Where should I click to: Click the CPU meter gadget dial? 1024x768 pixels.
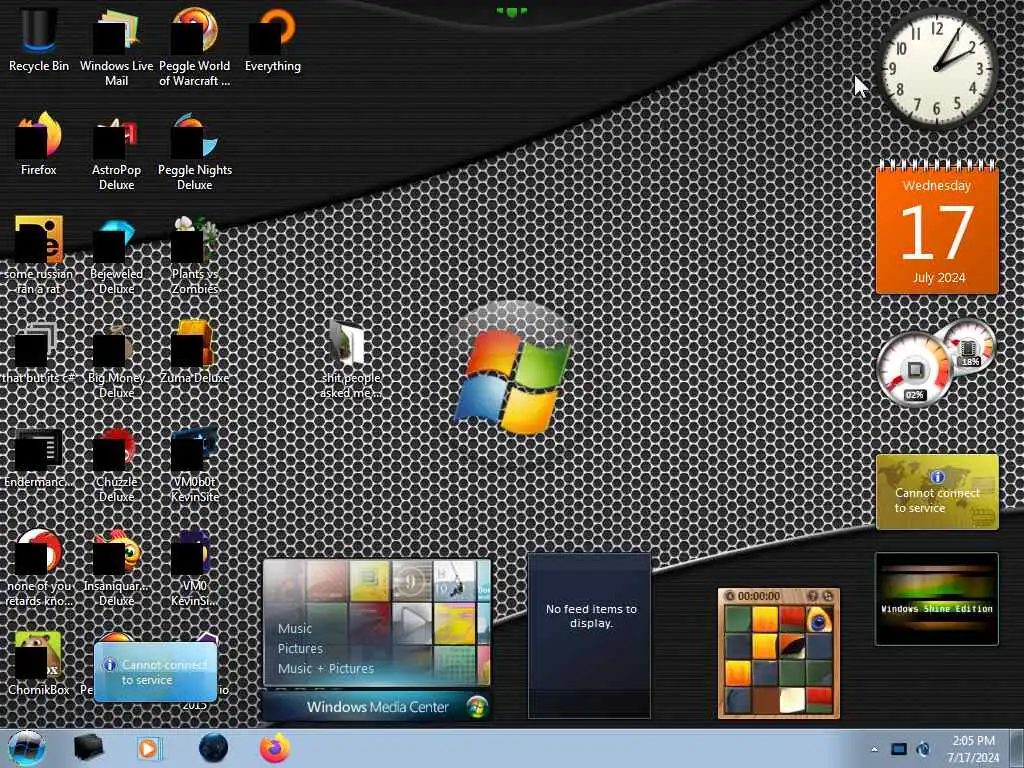tap(914, 370)
